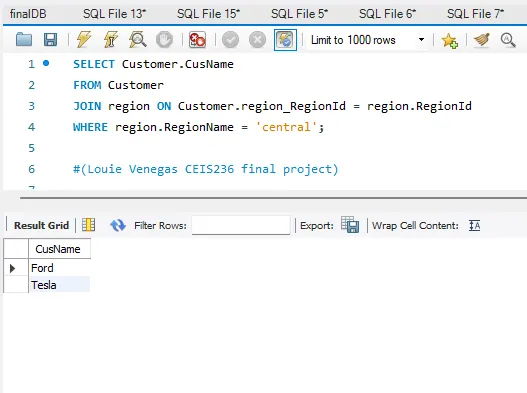Screen dimensions: 527x393
Task: Export recordset with the save grid icon
Action: click(350, 225)
